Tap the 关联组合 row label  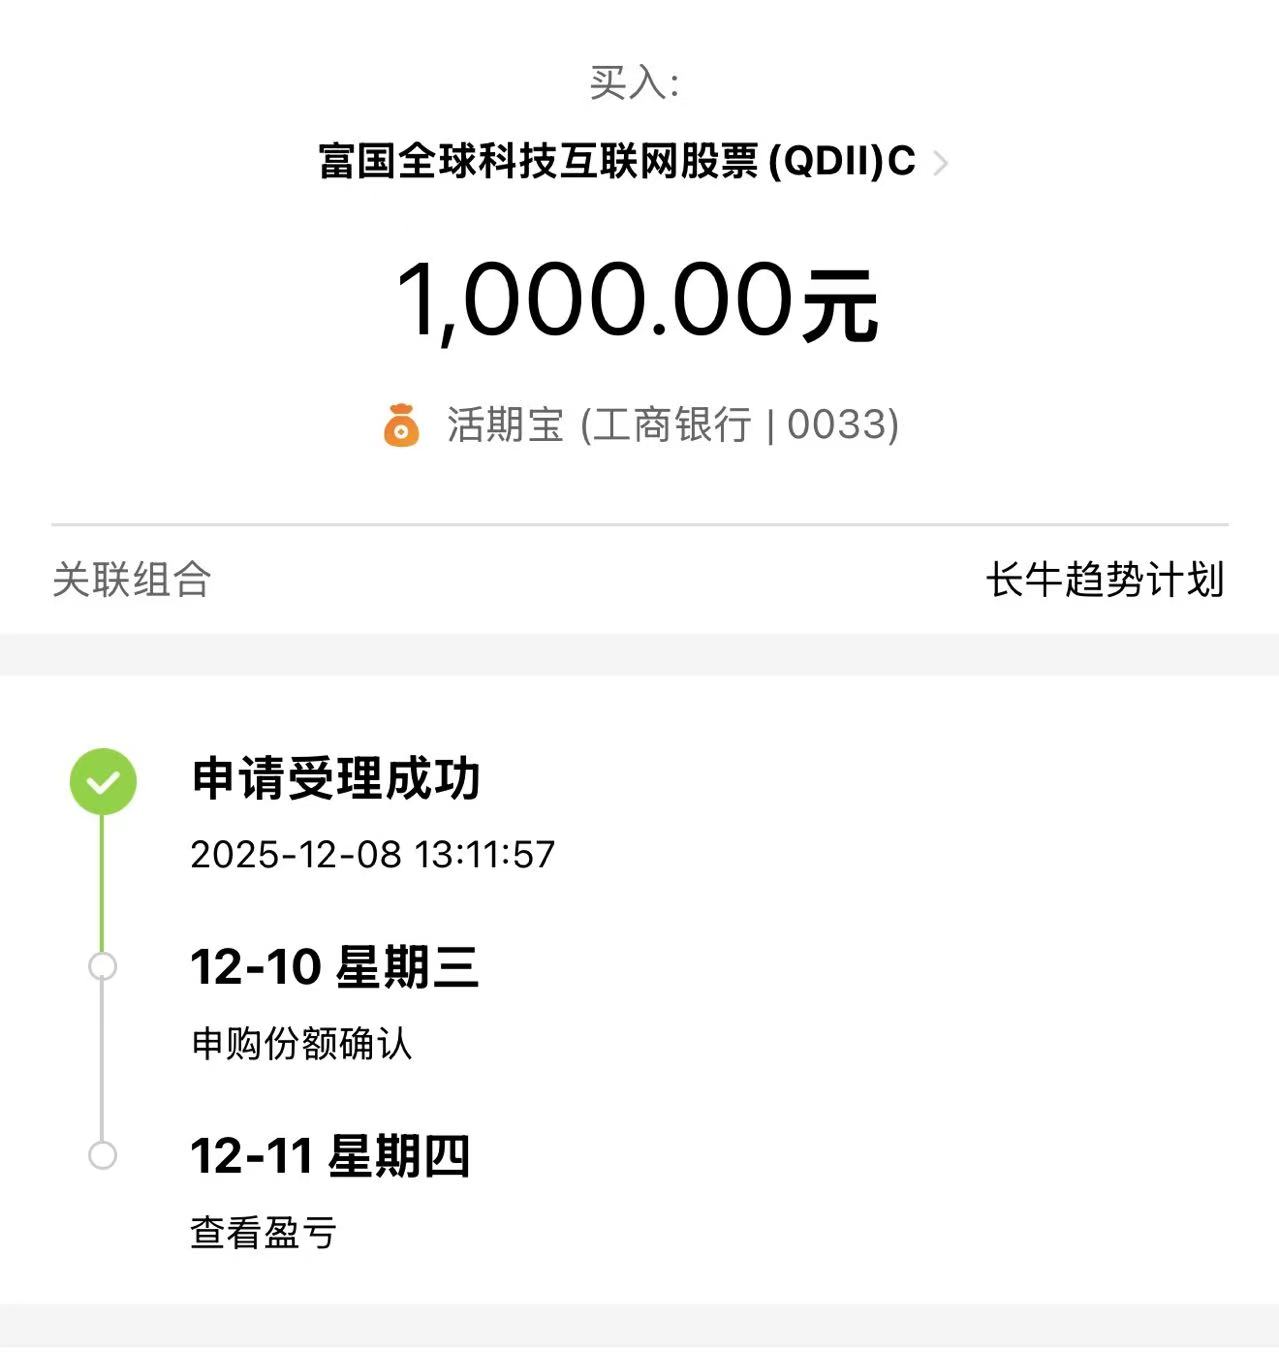click(x=131, y=580)
